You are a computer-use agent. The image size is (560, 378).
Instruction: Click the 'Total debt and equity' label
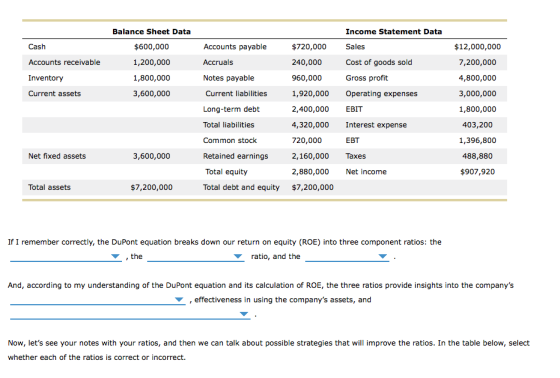coord(241,187)
